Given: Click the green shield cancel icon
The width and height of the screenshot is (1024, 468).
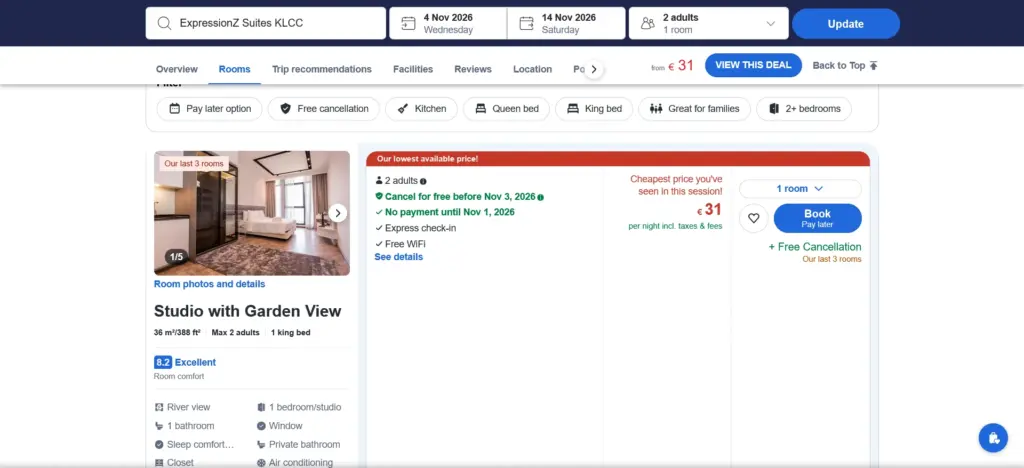Looking at the screenshot, I should [x=379, y=196].
